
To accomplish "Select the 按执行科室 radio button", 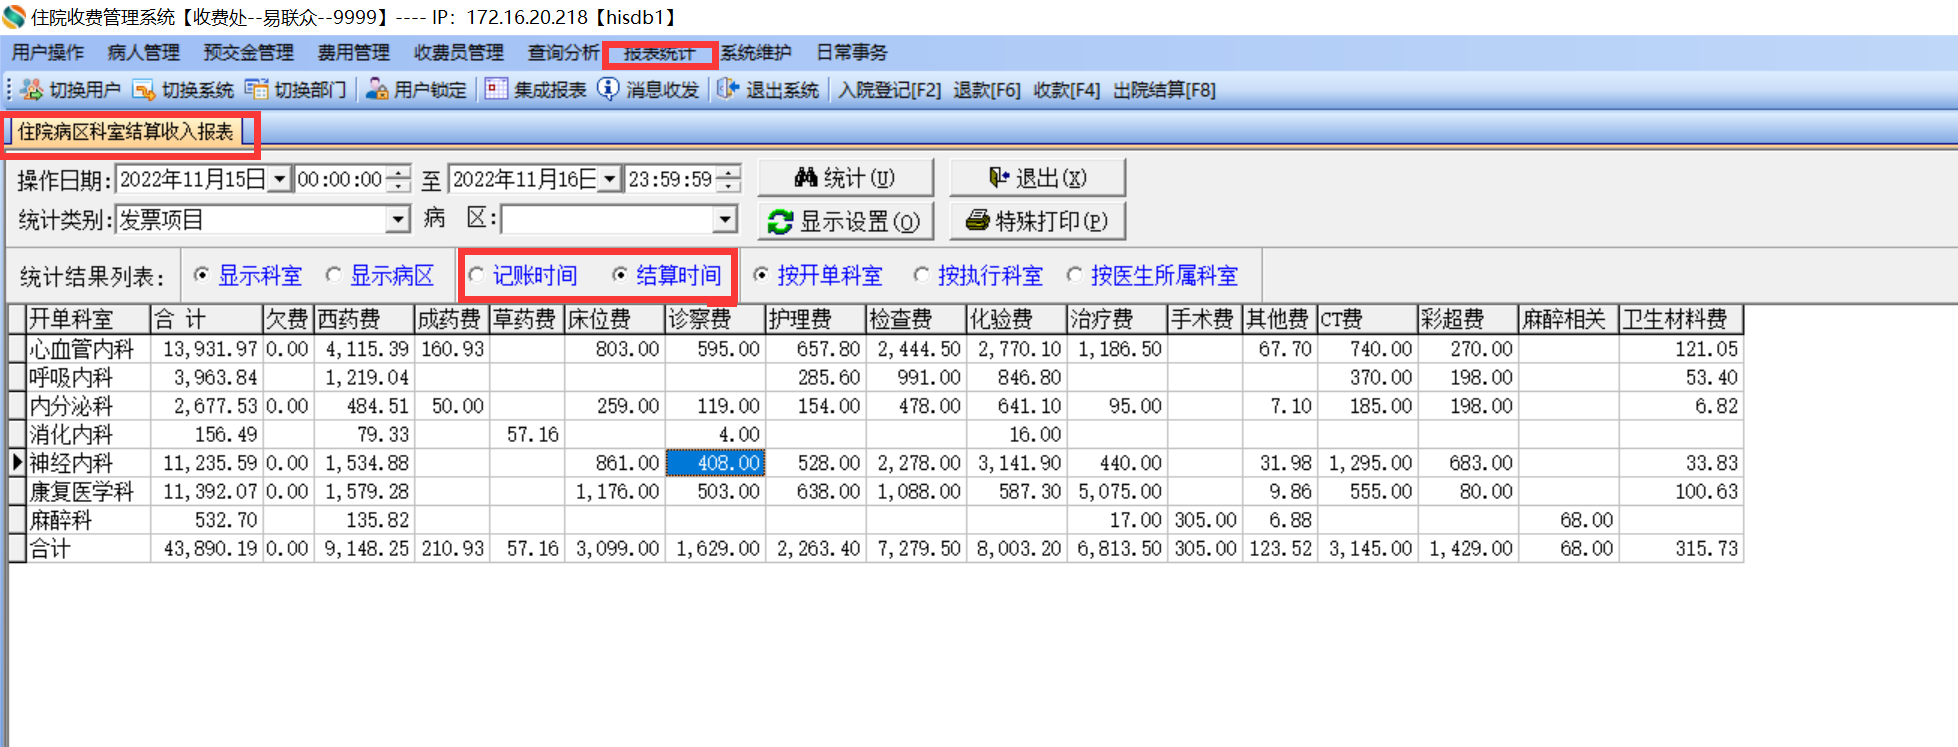I will tap(921, 275).
